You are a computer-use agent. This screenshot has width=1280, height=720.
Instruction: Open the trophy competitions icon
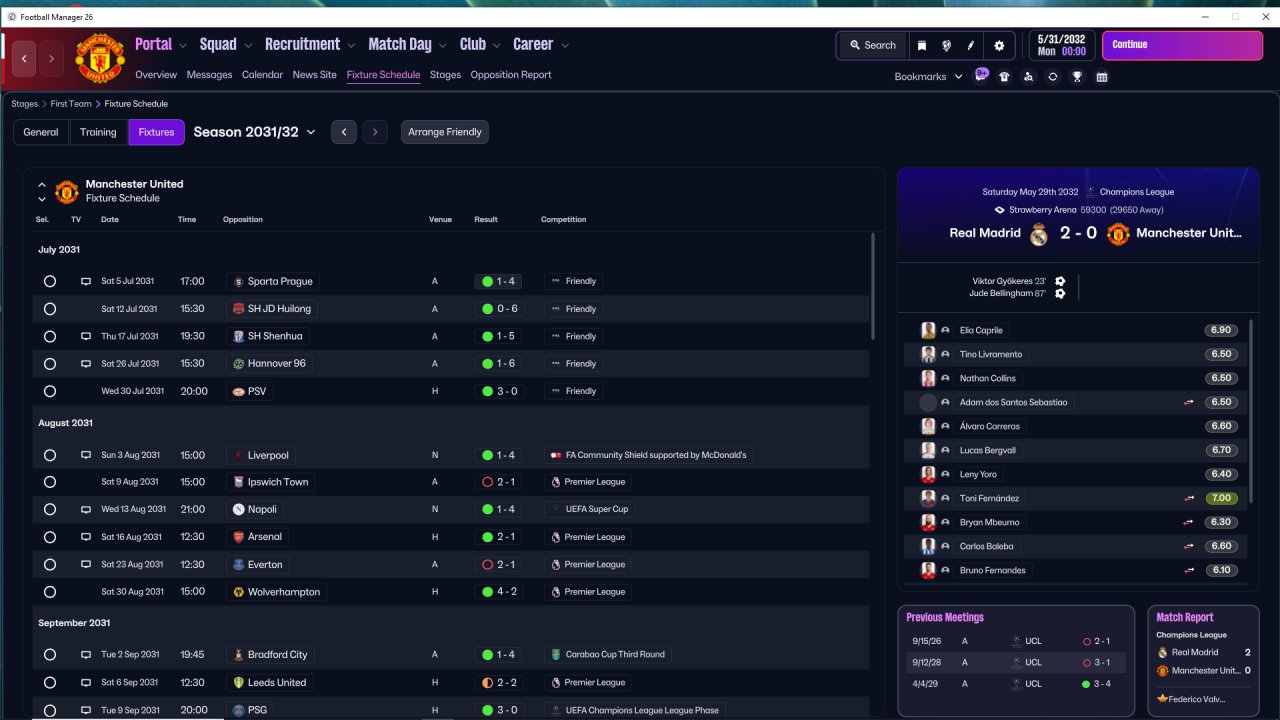[x=1077, y=77]
